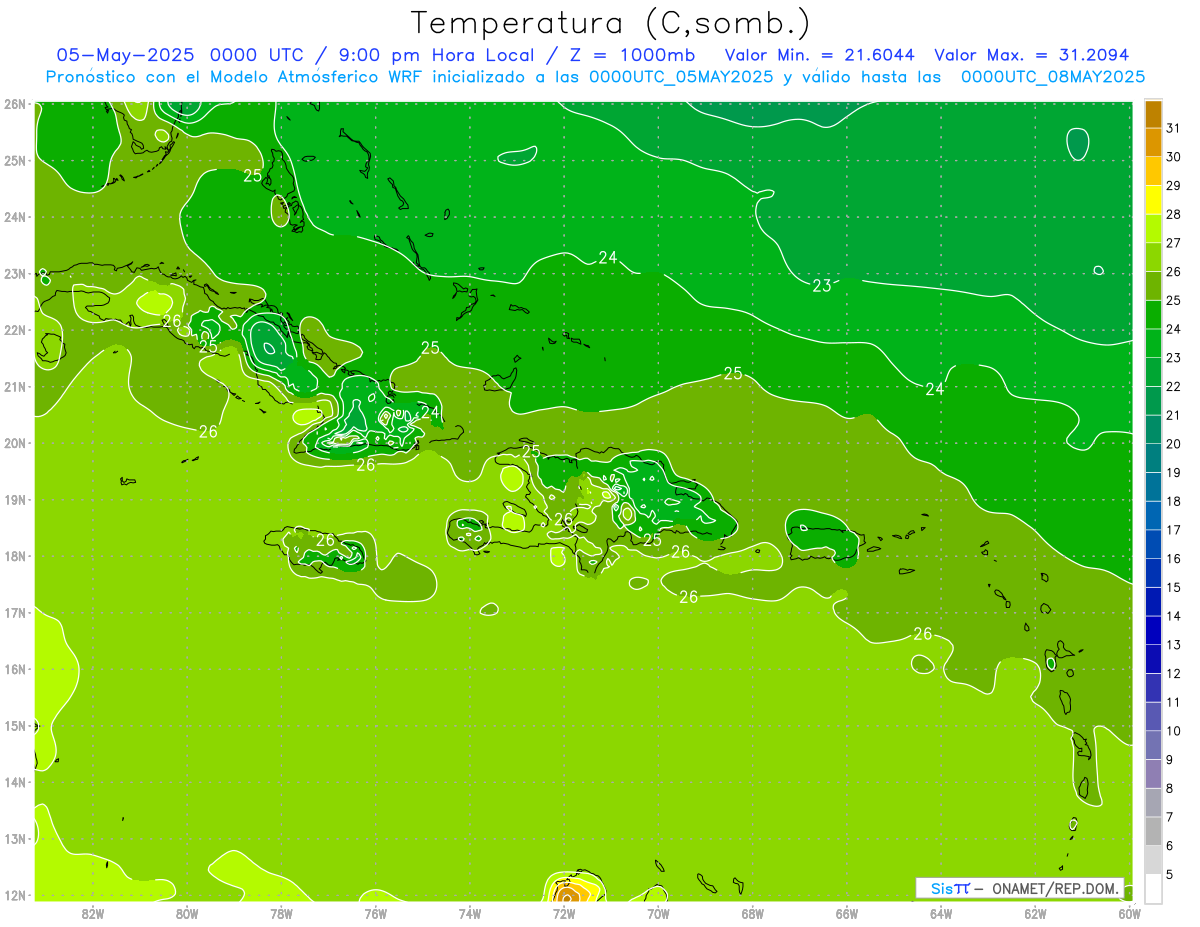Click the '66W' longitude axis label
Image resolution: width=1200 pixels, height=927 pixels.
pyautogui.click(x=847, y=913)
